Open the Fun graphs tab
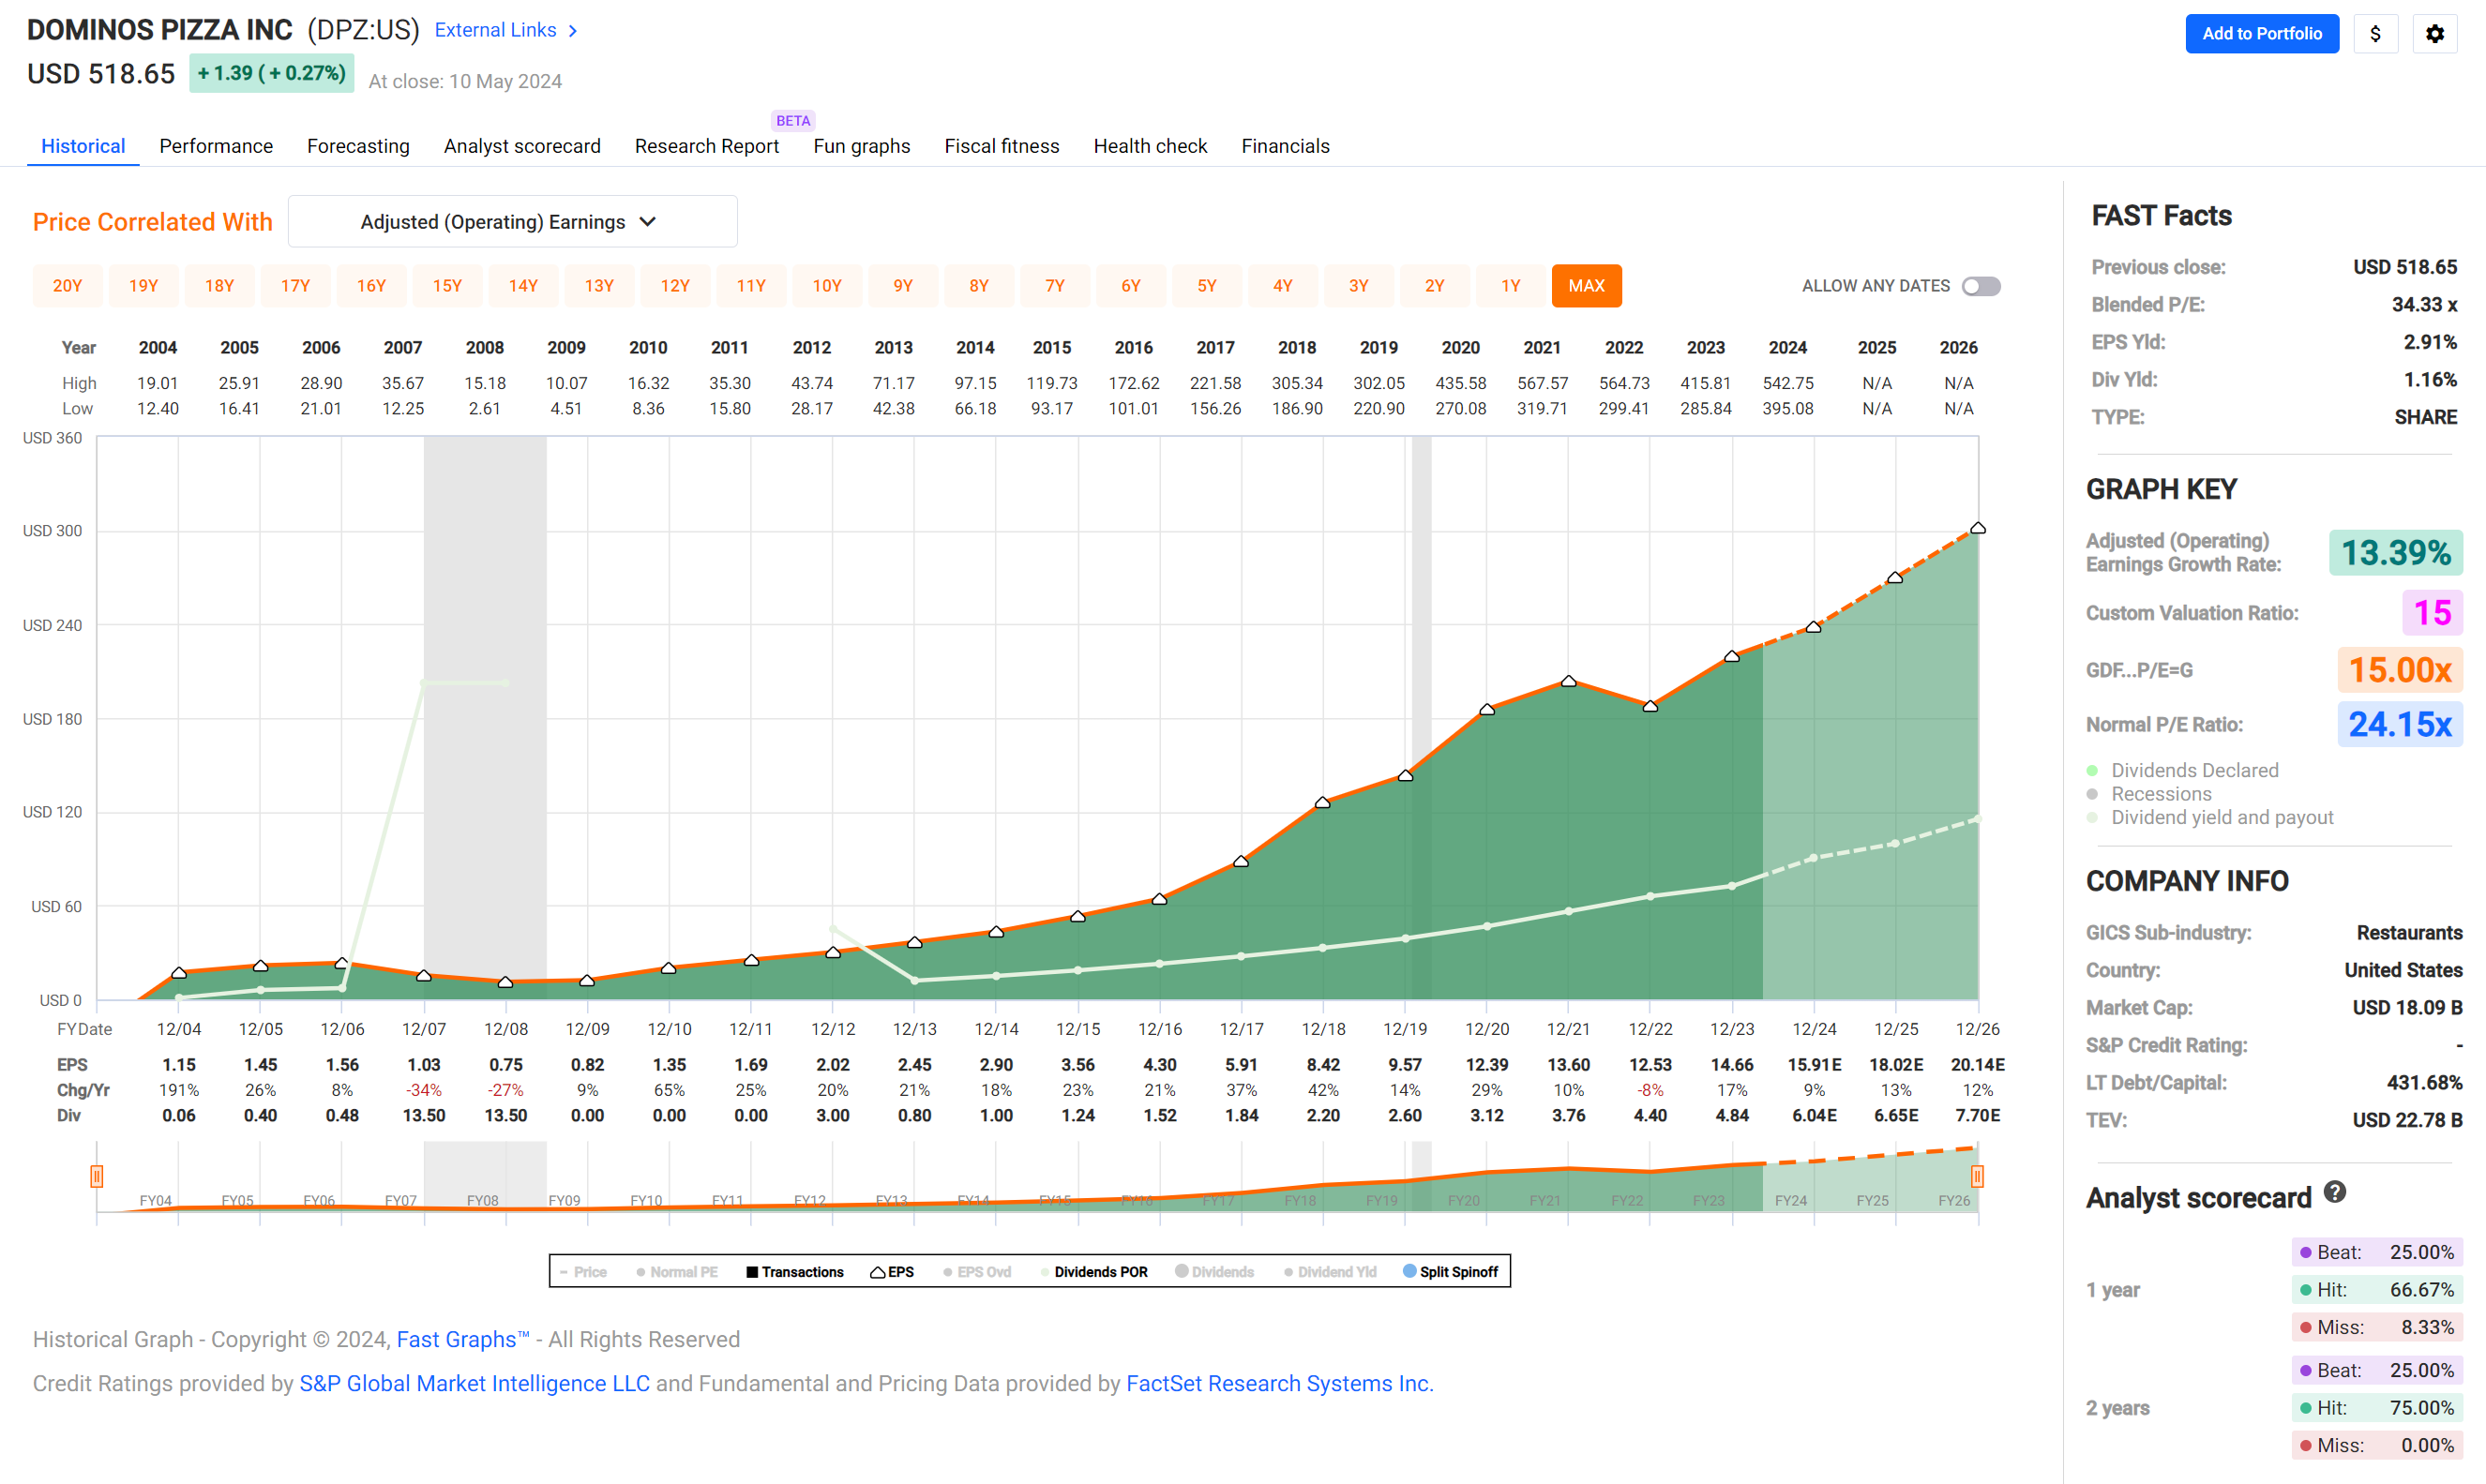Viewport: 2486px width, 1484px height. pyautogui.click(x=862, y=146)
